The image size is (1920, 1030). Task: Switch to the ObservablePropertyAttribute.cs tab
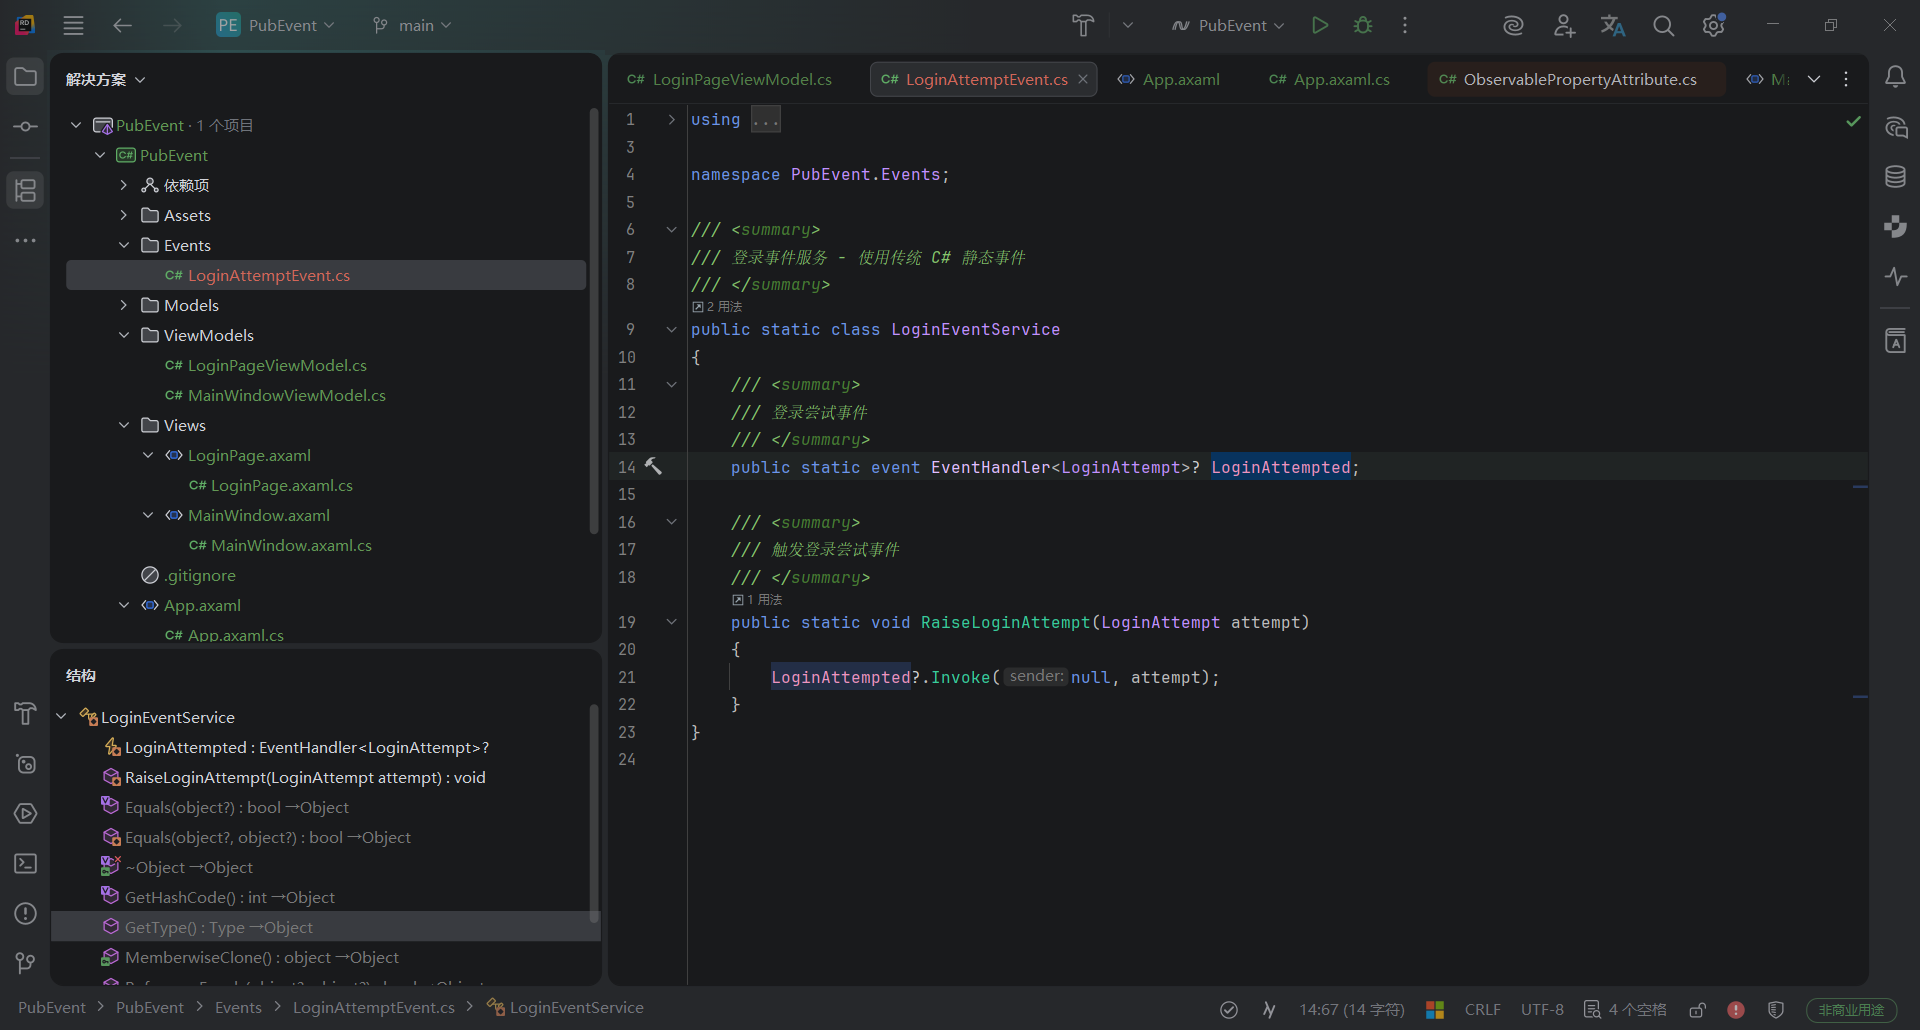[1578, 79]
